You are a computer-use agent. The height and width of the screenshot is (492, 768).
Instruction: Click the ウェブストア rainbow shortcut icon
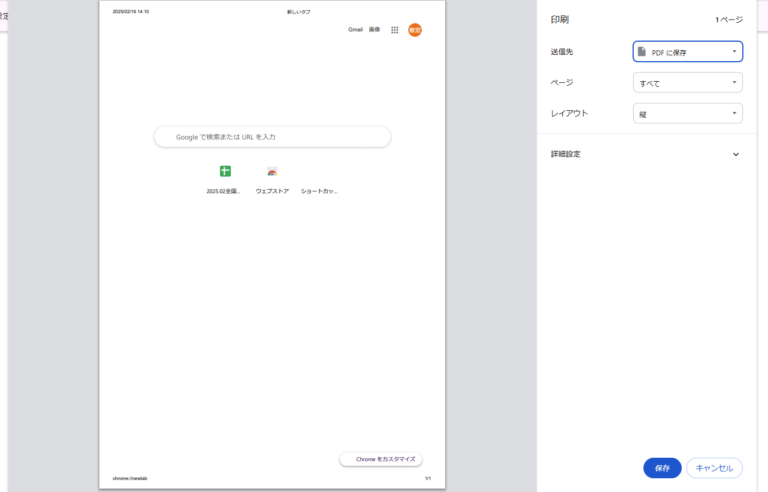pyautogui.click(x=272, y=171)
